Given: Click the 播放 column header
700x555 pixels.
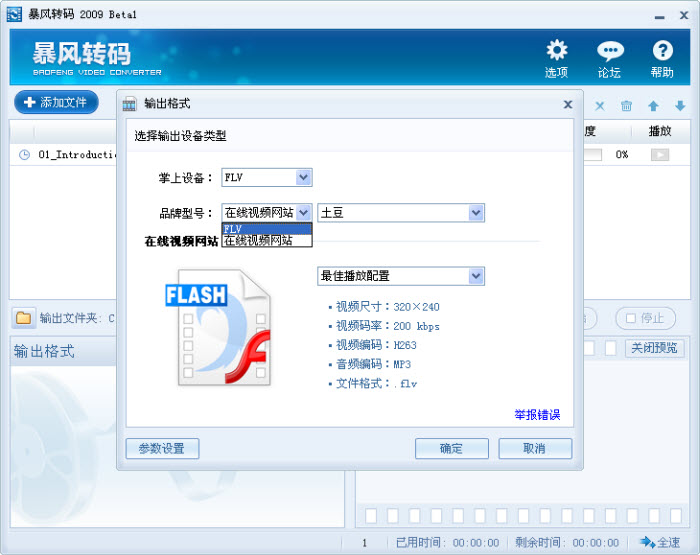Looking at the screenshot, I should click(660, 131).
